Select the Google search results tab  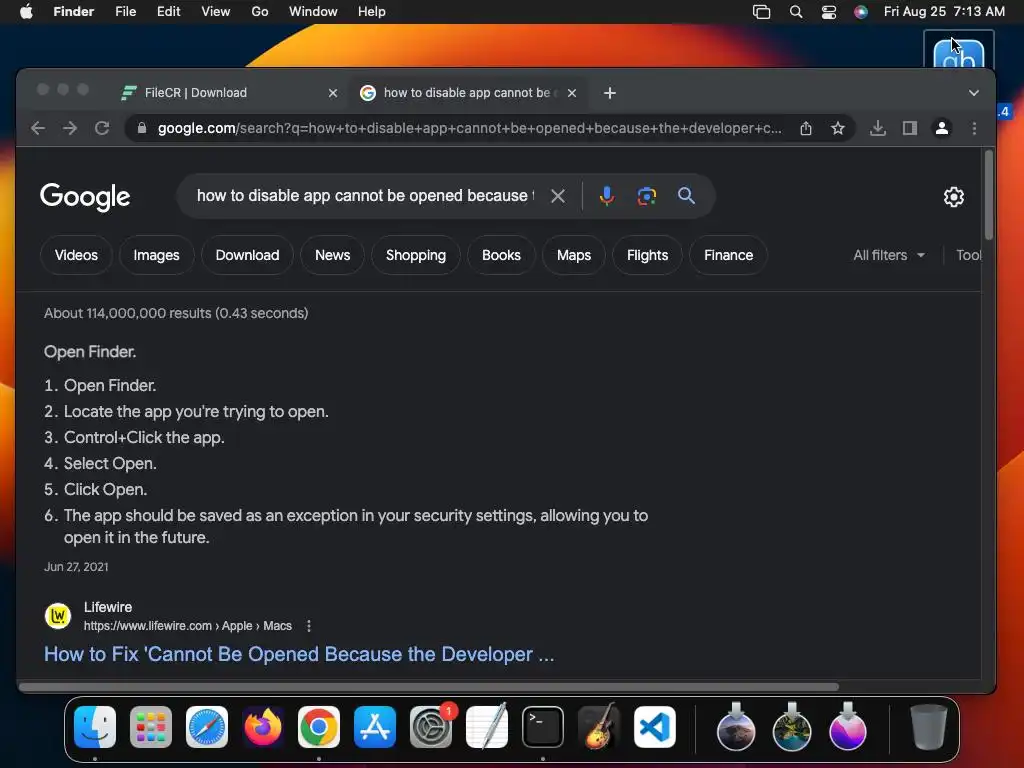point(467,93)
